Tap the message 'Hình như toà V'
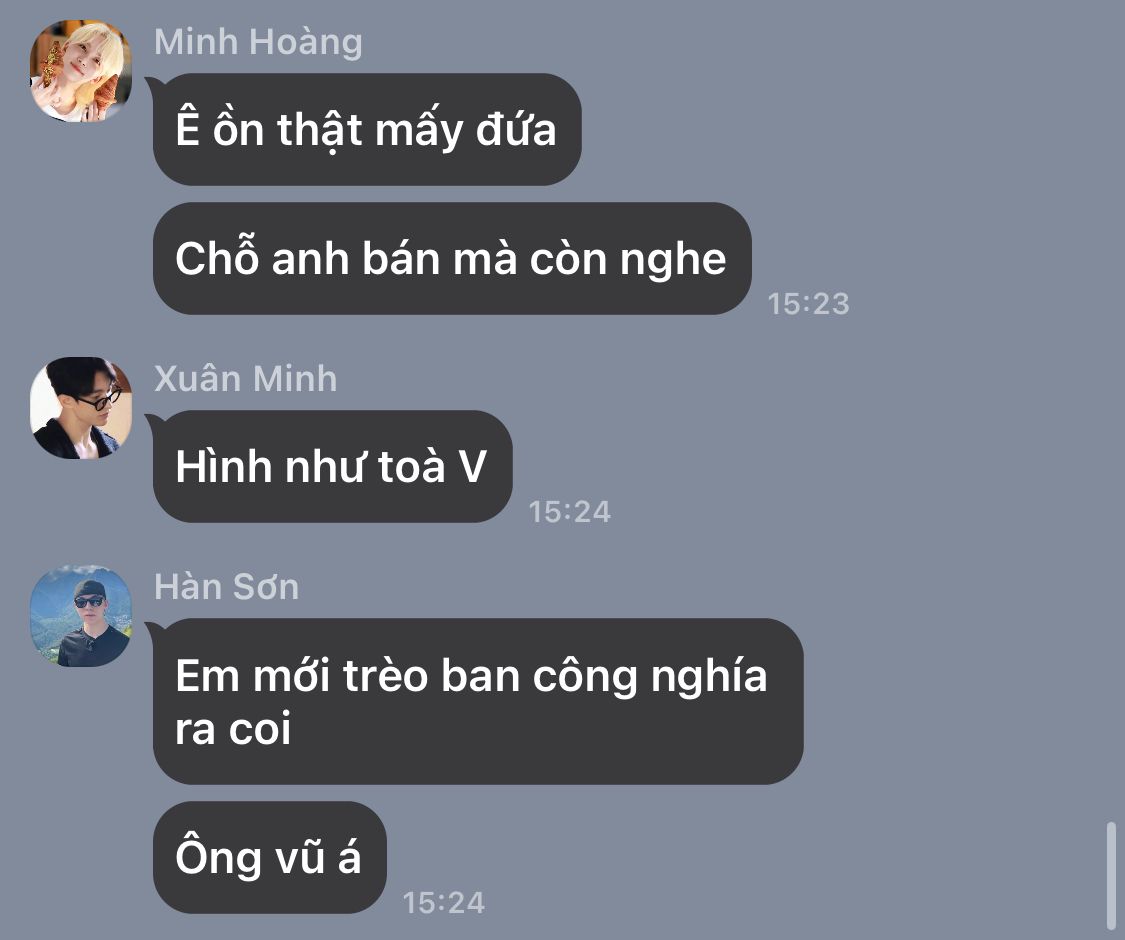 click(x=332, y=466)
